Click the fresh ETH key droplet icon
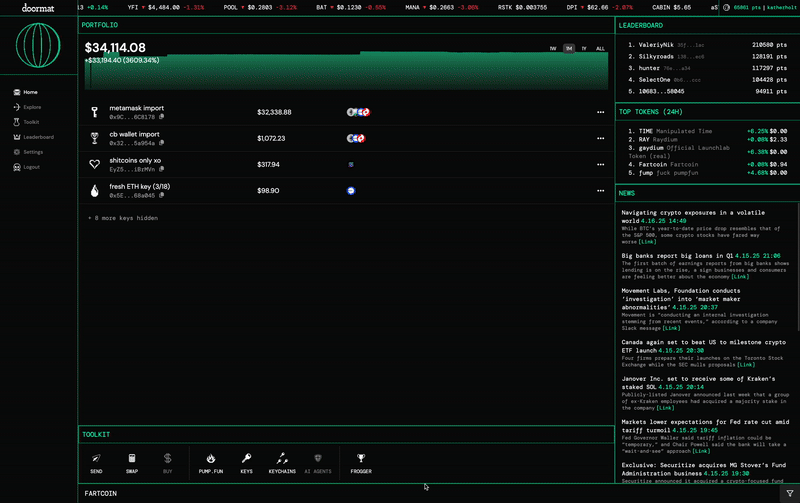Screen dimensions: 800x503 point(94,191)
